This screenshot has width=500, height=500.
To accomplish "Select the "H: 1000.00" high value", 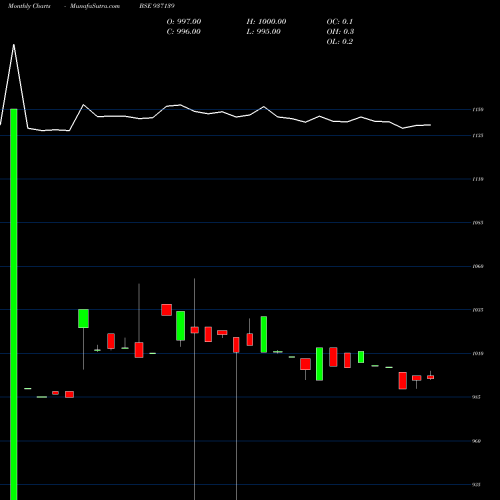I will click(x=266, y=22).
